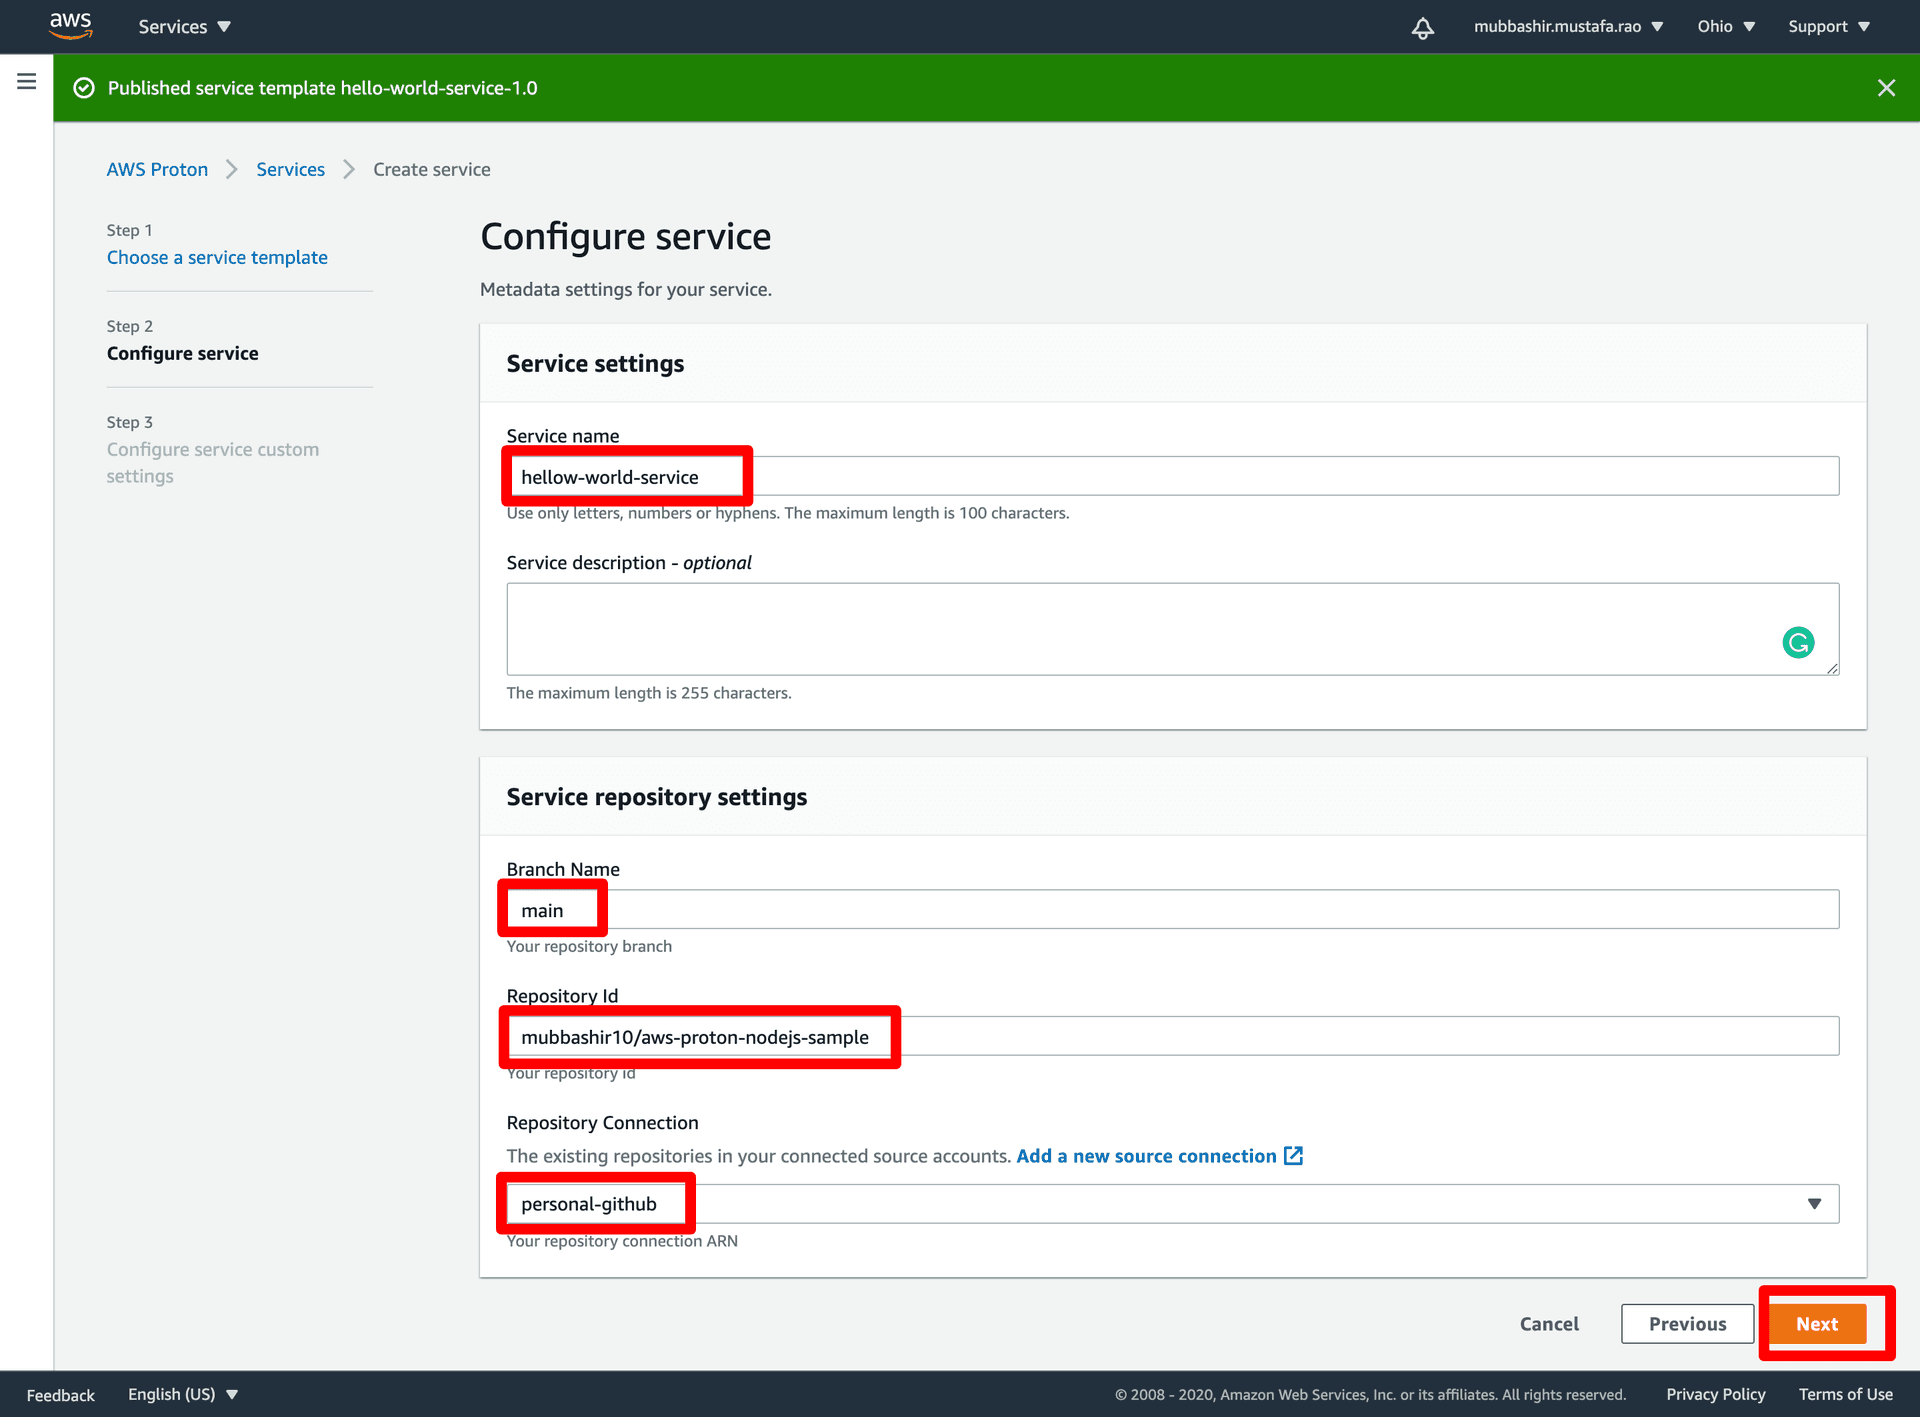1920x1417 pixels.
Task: Click the Previous button to go back
Action: [1686, 1322]
